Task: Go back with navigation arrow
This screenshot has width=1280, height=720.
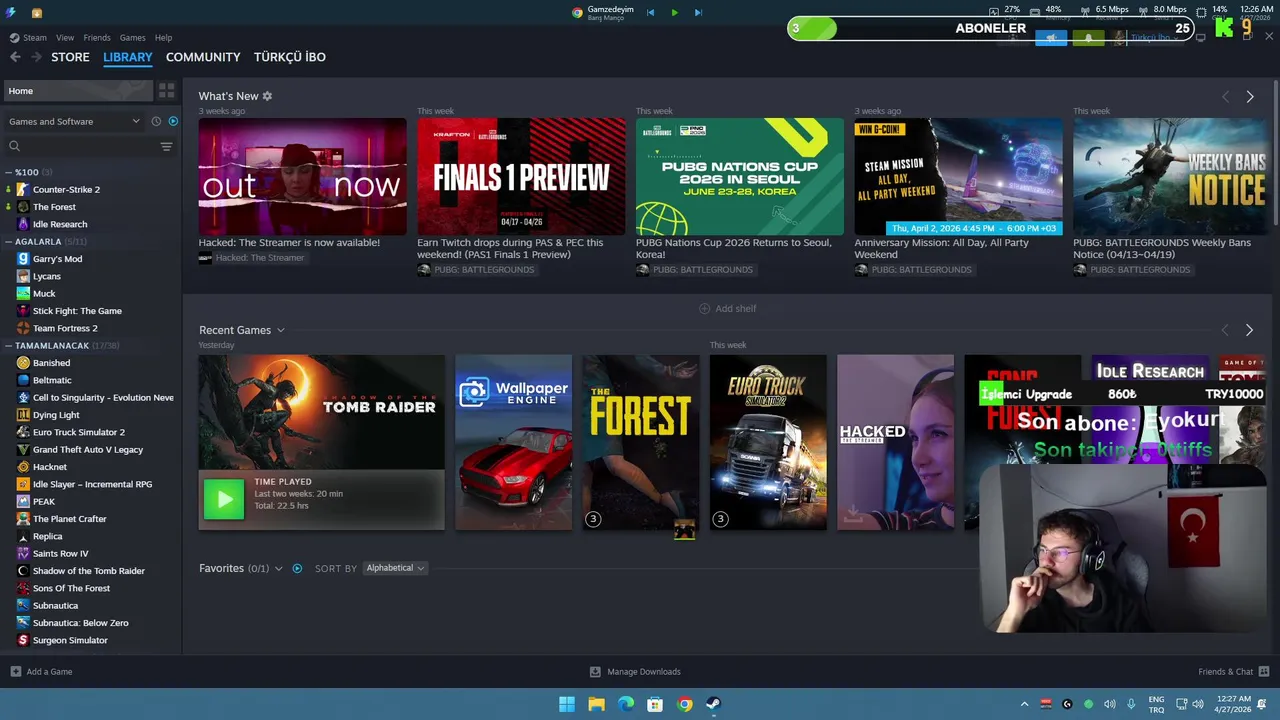Action: (x=15, y=57)
